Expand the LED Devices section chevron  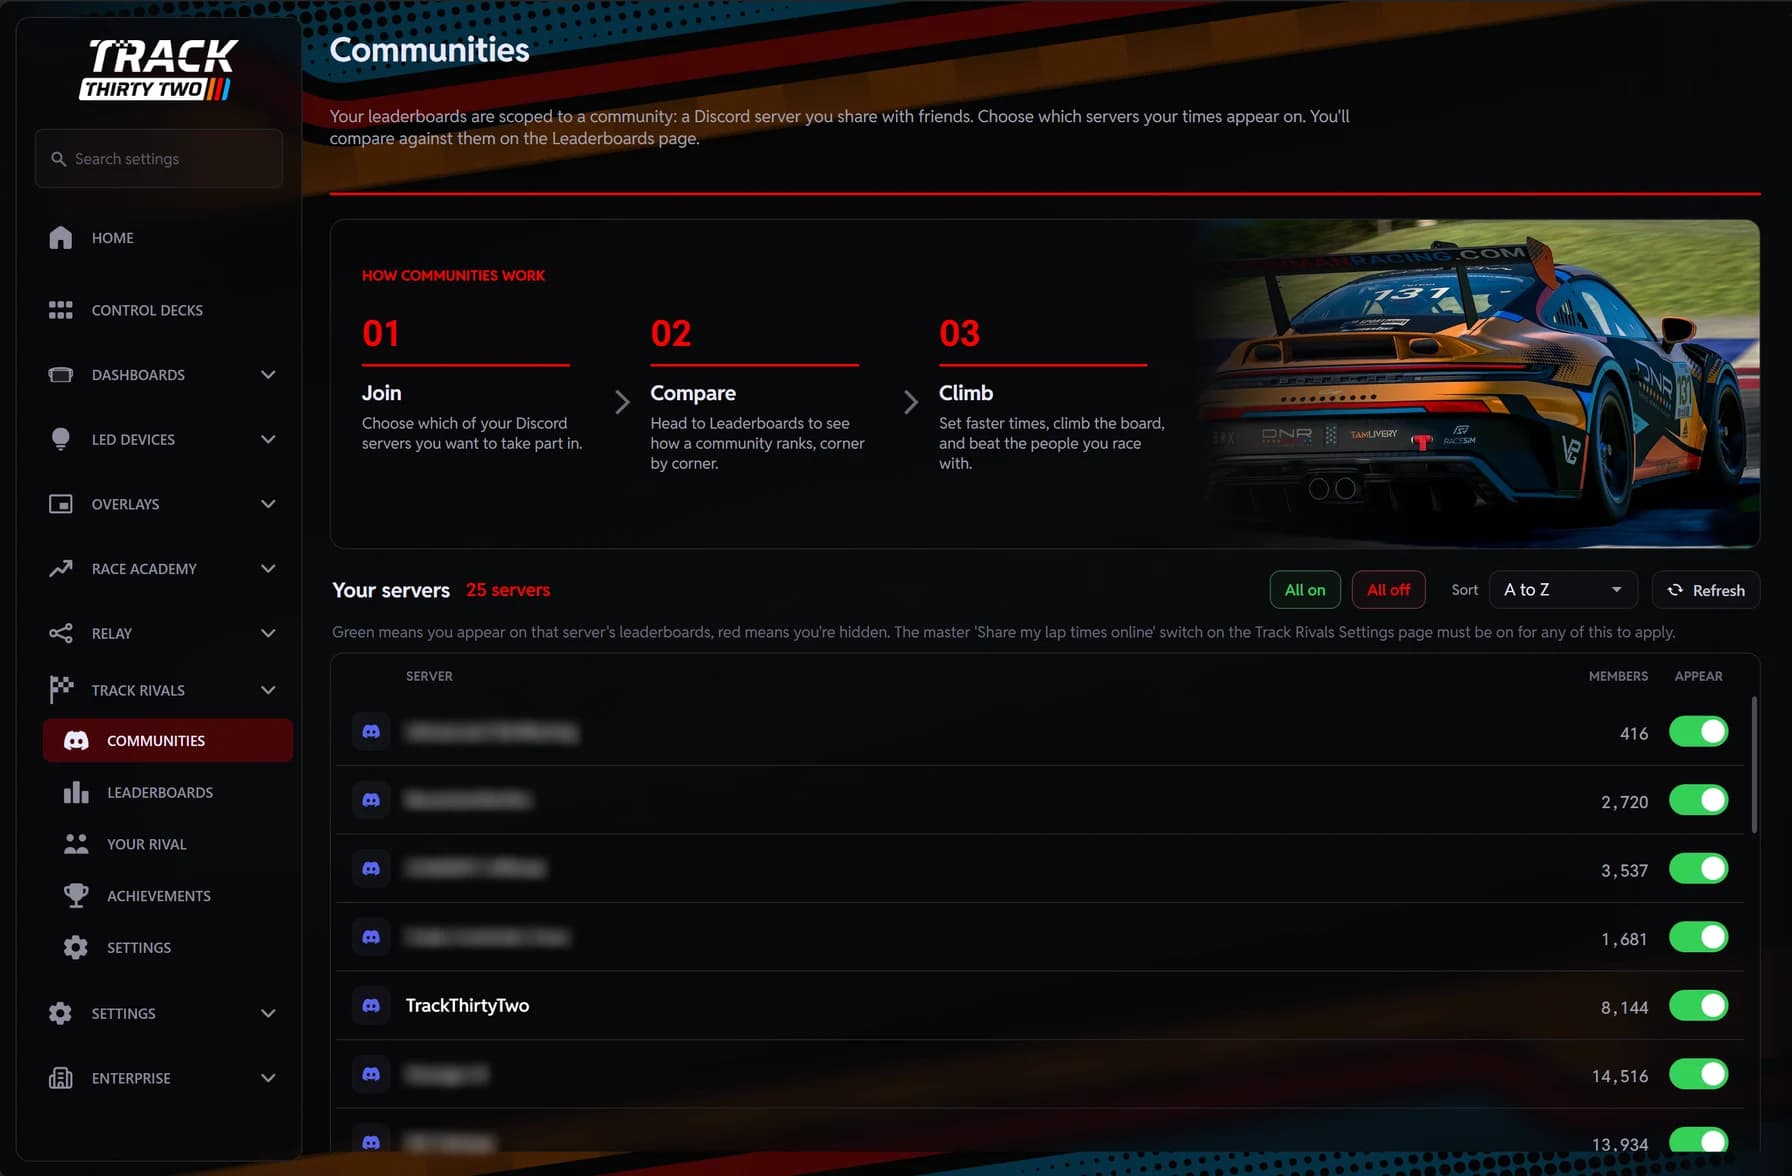click(x=268, y=439)
